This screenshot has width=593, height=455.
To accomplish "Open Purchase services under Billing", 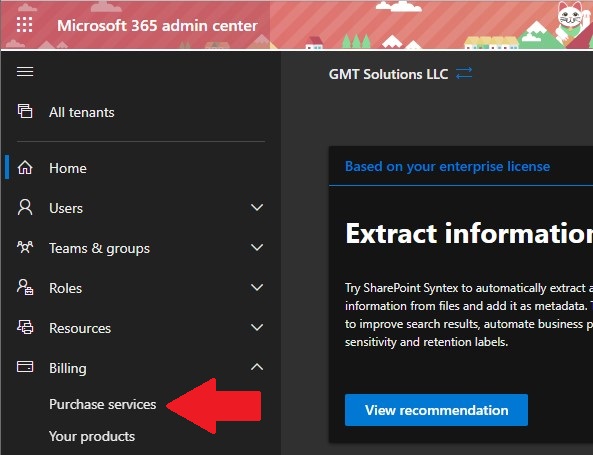I will [102, 404].
